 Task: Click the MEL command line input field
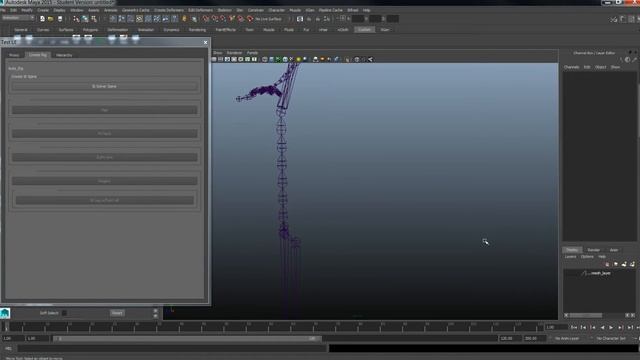tap(172, 349)
